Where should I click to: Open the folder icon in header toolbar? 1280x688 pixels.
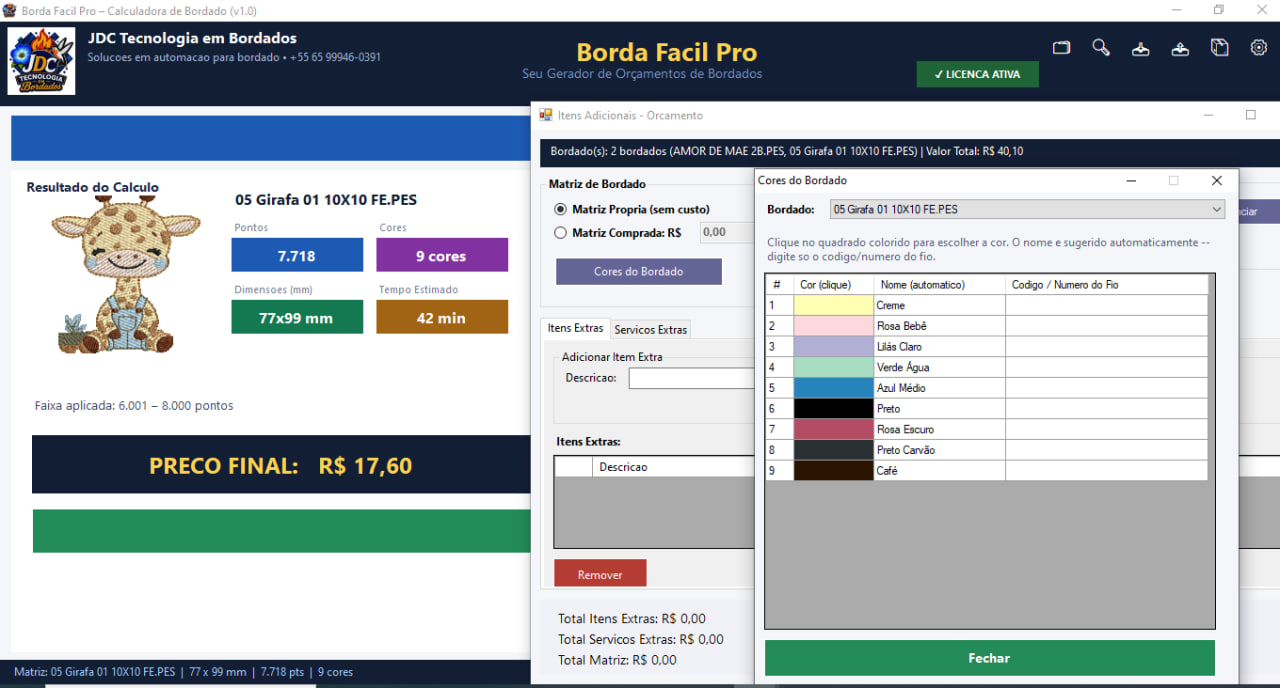(1061, 47)
